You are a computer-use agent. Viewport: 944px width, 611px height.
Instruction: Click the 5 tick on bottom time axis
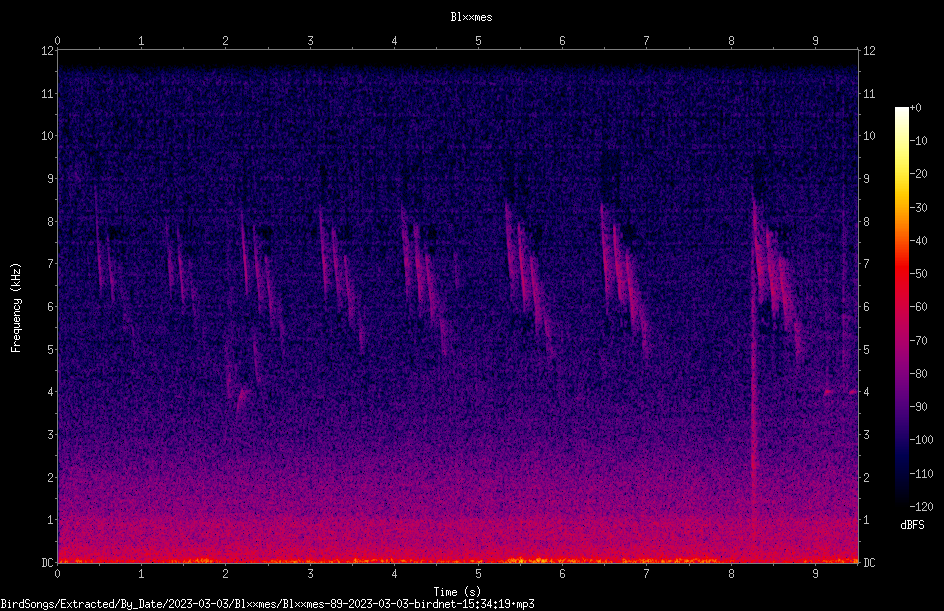coord(478,574)
